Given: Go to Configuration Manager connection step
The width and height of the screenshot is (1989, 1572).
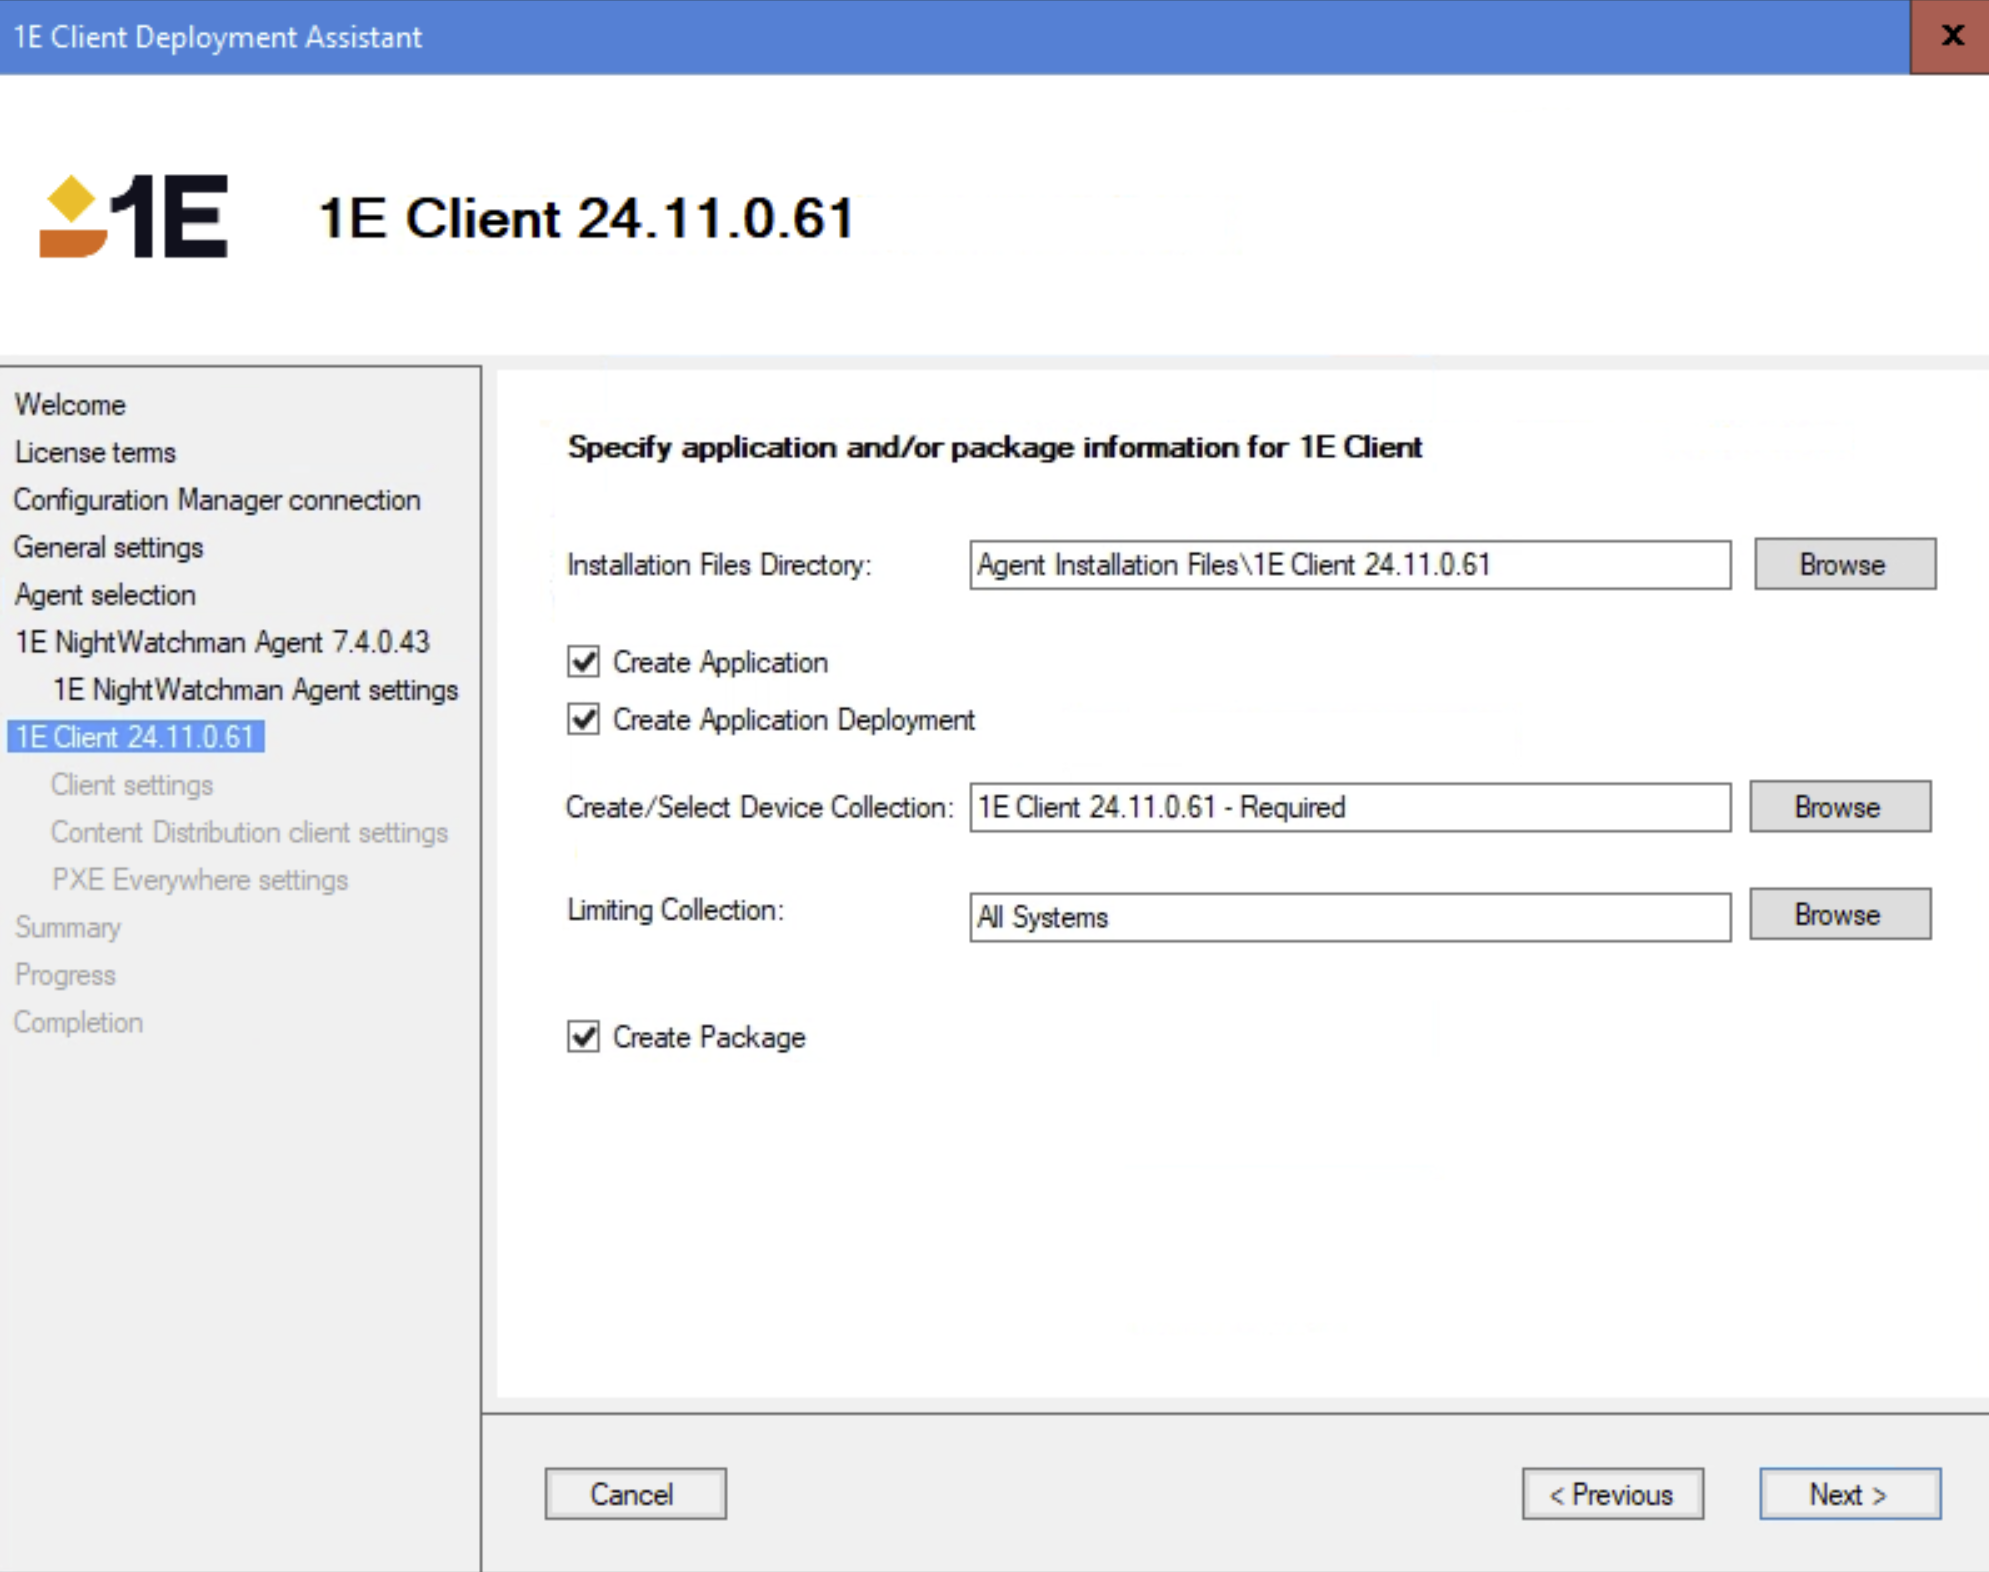Looking at the screenshot, I should click(217, 500).
